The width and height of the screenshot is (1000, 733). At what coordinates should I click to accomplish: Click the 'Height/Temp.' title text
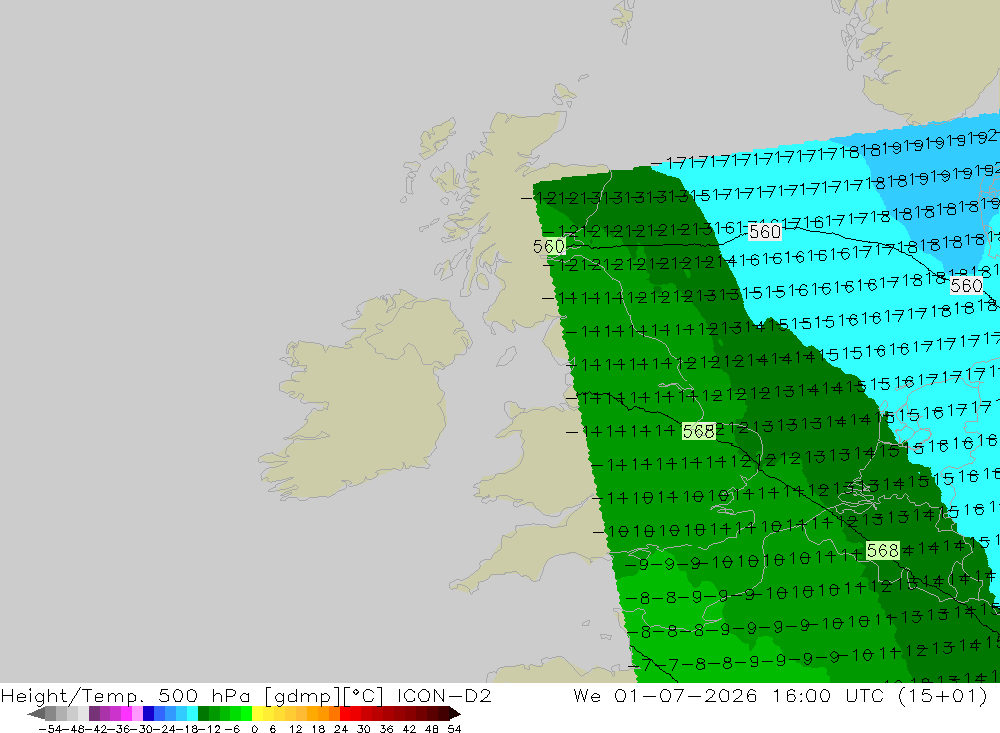pos(72,695)
